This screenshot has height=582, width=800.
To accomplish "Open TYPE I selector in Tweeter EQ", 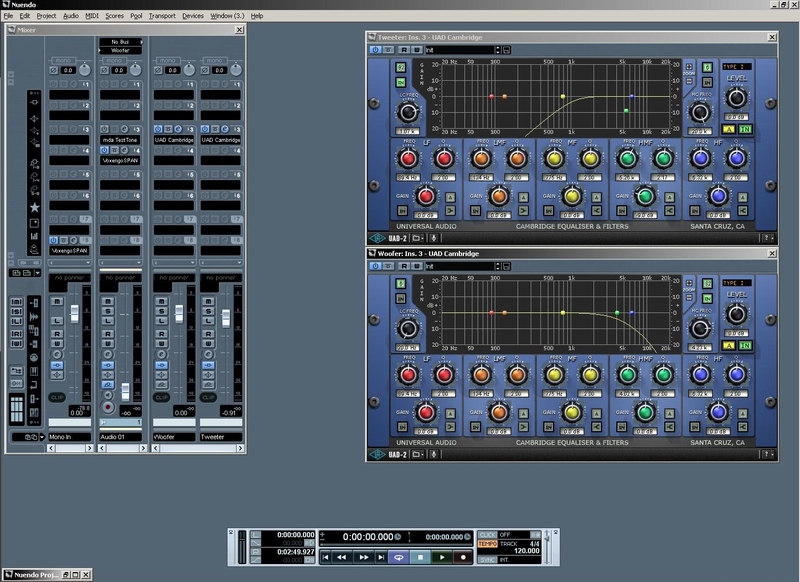I will pos(737,67).
